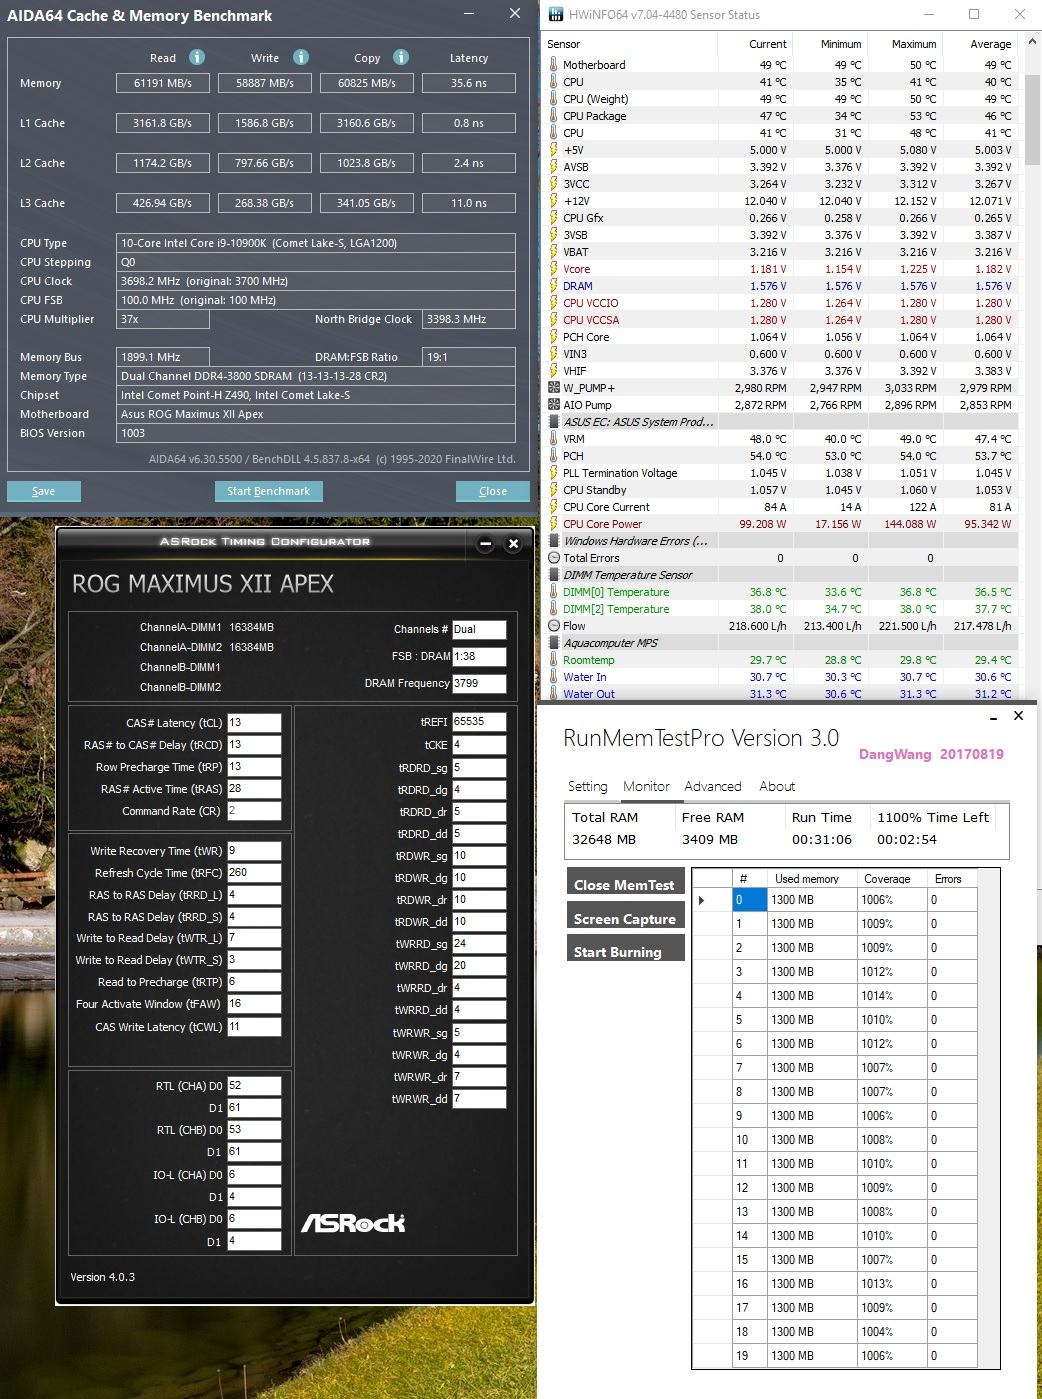Click the AIO Pump fan icon

[554, 405]
